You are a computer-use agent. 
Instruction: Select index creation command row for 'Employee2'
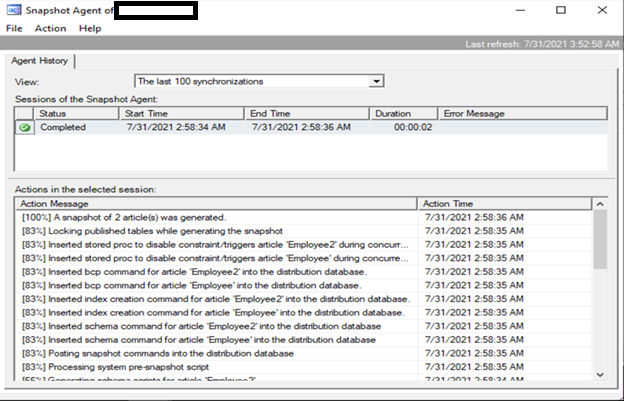[x=304, y=299]
